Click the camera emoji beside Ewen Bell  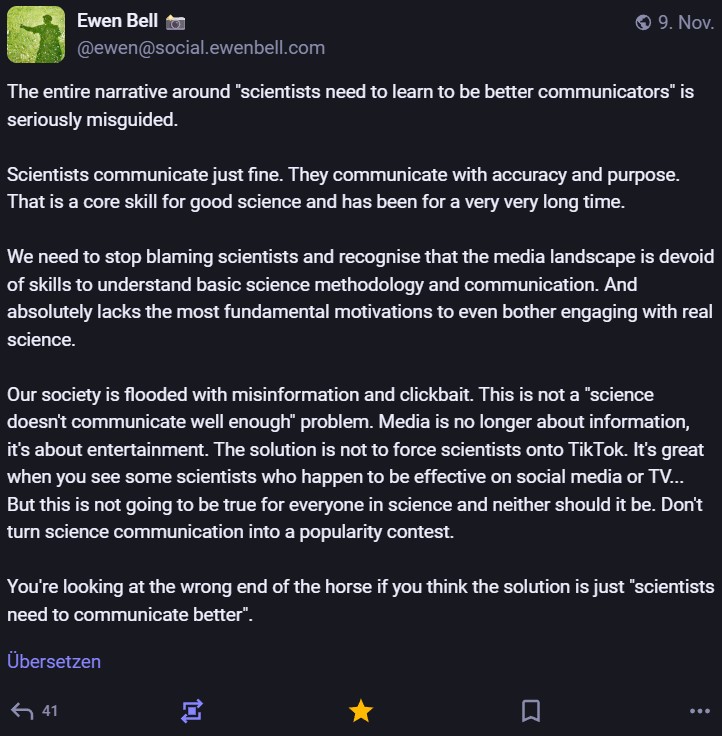(175, 22)
